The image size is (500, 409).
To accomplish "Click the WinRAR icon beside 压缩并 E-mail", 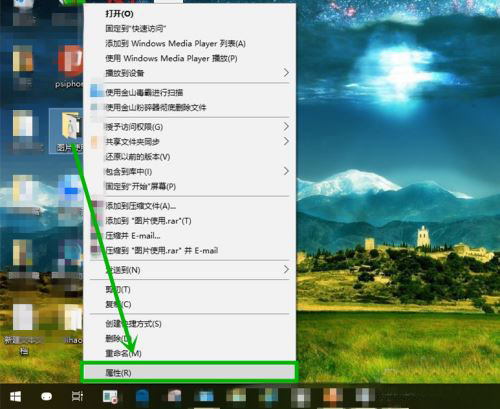I will [x=97, y=236].
